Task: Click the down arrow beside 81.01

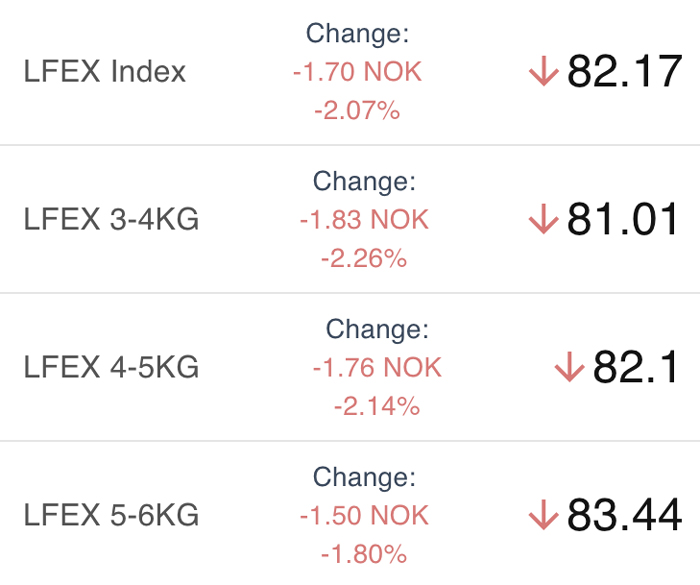Action: click(x=544, y=219)
